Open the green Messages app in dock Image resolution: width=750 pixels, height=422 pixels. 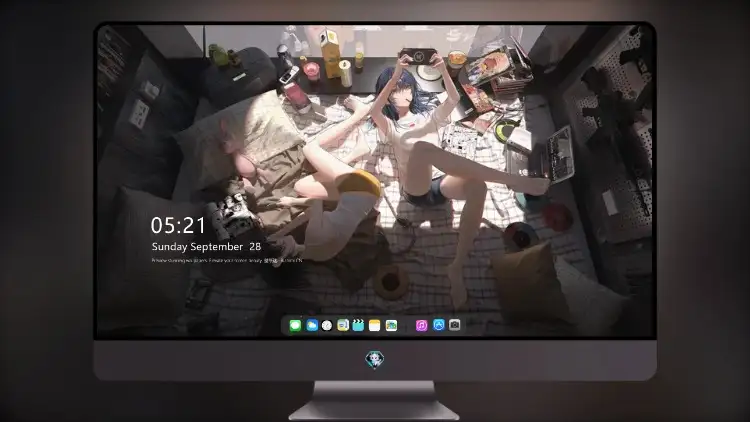coord(295,326)
